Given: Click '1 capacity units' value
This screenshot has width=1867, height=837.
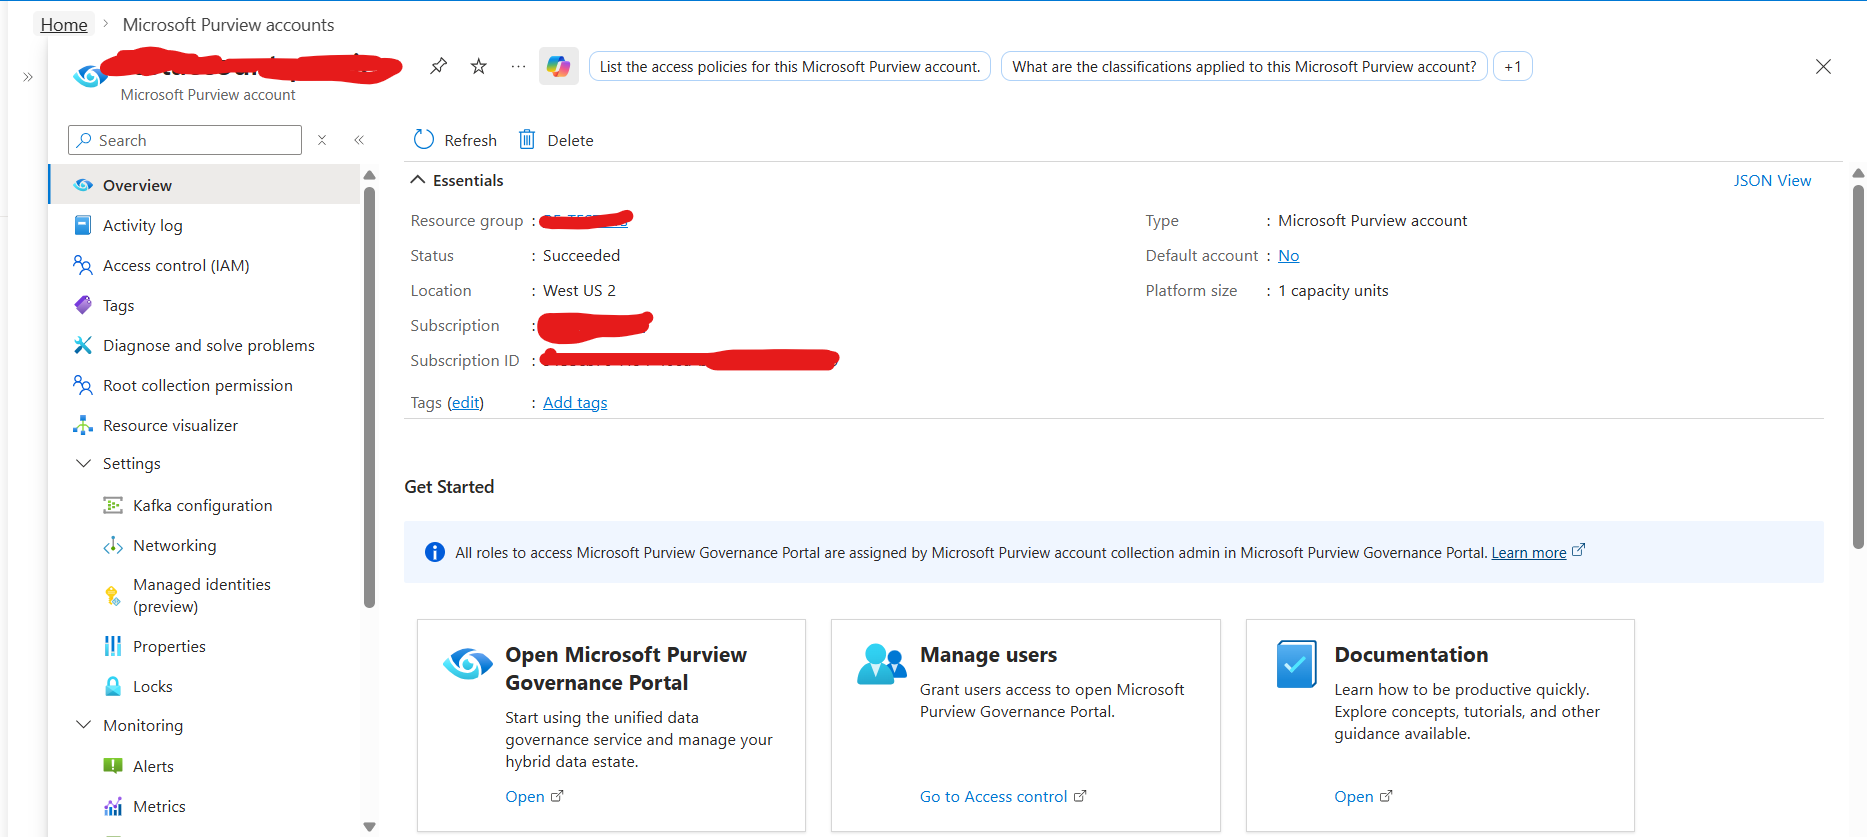Looking at the screenshot, I should (x=1333, y=290).
